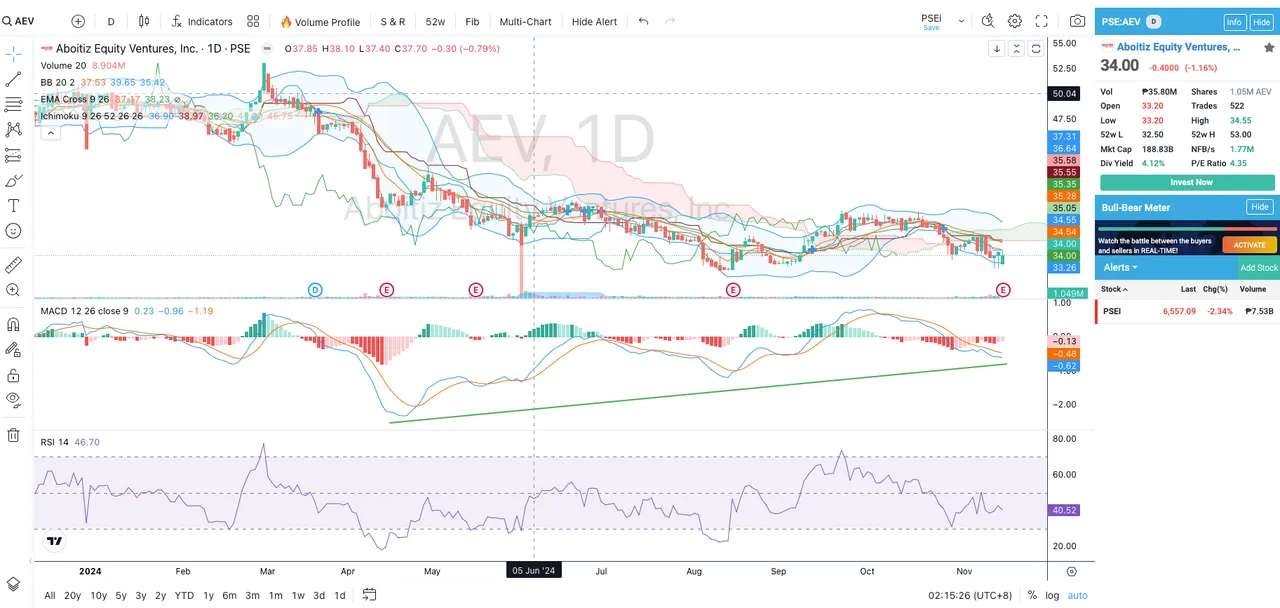The width and height of the screenshot is (1280, 608).
Task: Click the symbol search magnifier icon
Action: click(8, 21)
